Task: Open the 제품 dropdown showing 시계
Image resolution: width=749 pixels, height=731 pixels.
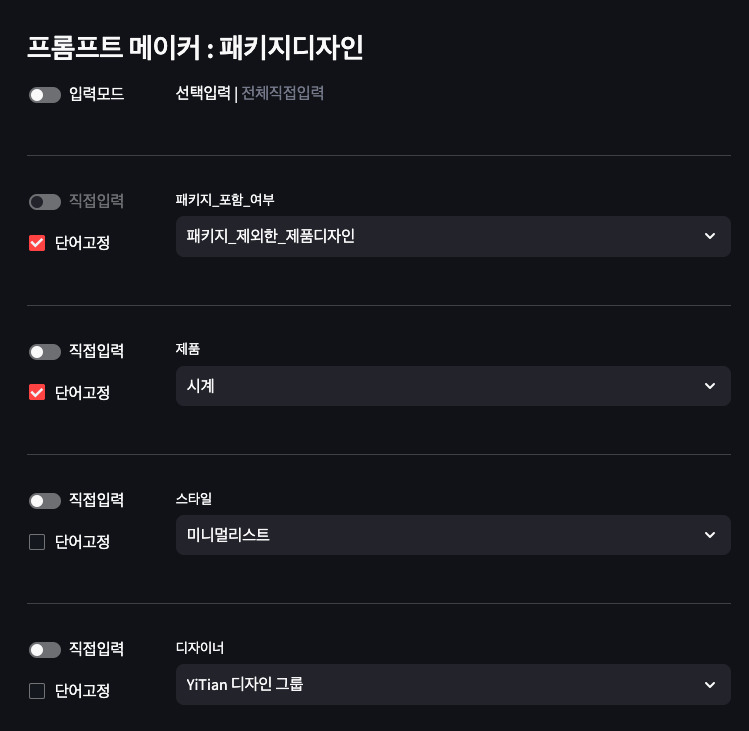Action: tap(453, 386)
